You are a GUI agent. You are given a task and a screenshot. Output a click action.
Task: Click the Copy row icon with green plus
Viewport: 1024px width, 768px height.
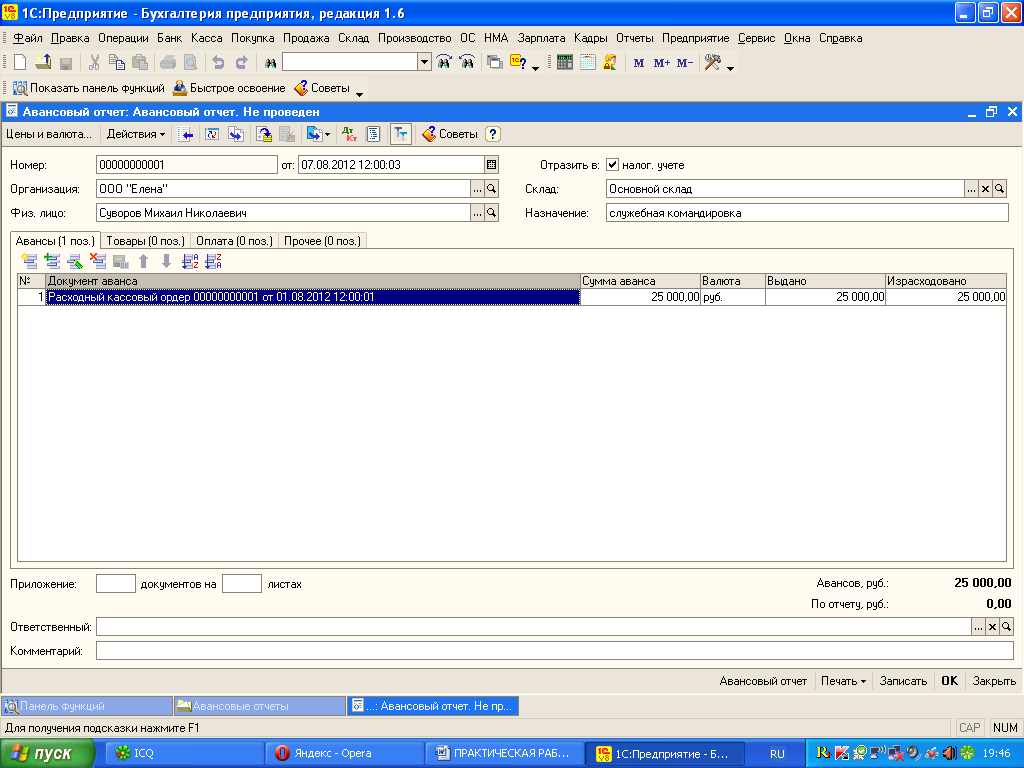coord(52,261)
